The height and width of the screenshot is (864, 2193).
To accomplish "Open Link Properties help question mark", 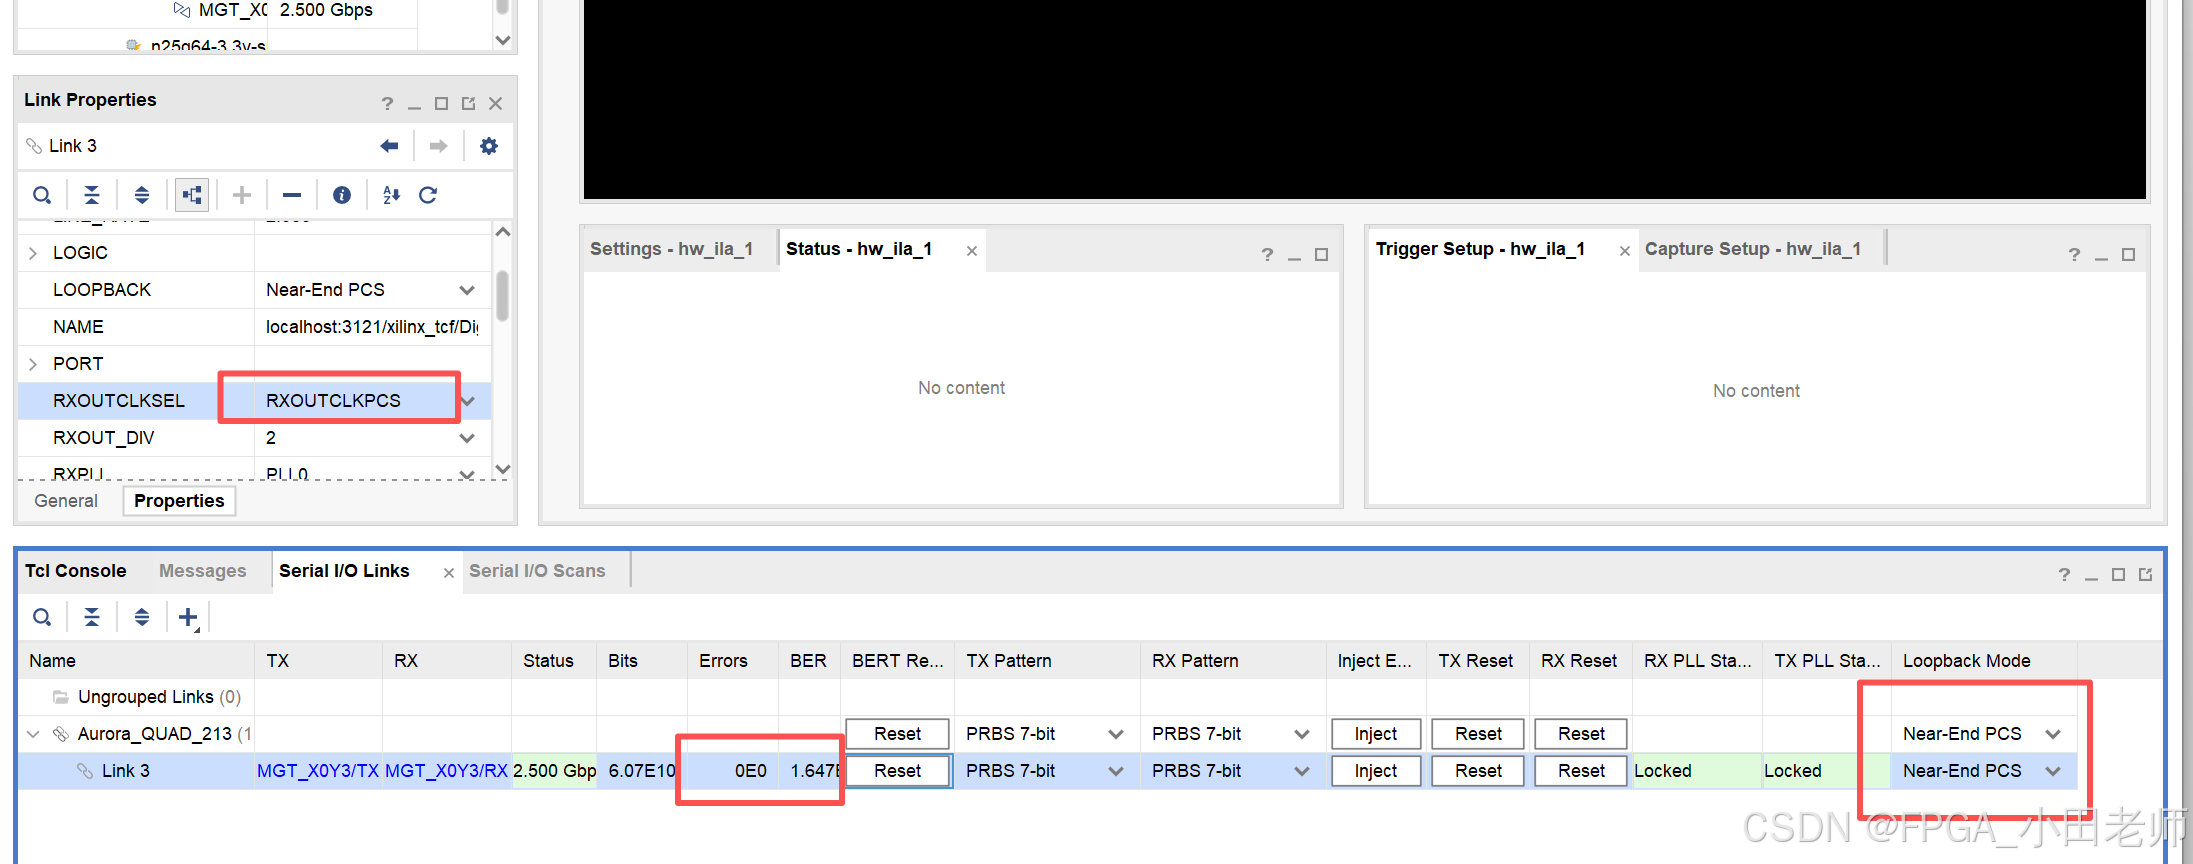I will pyautogui.click(x=388, y=103).
